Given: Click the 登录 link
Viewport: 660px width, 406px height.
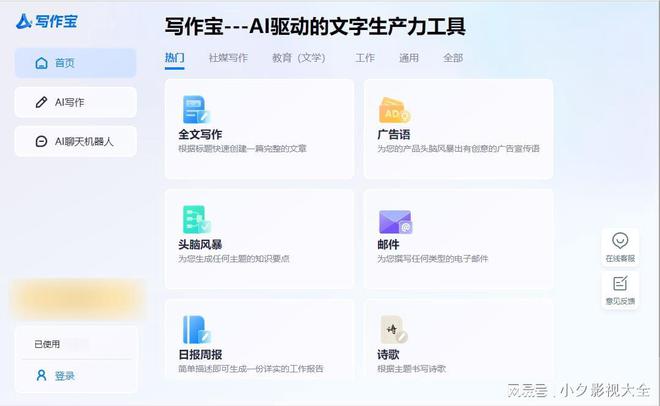Looking at the screenshot, I should point(64,375).
